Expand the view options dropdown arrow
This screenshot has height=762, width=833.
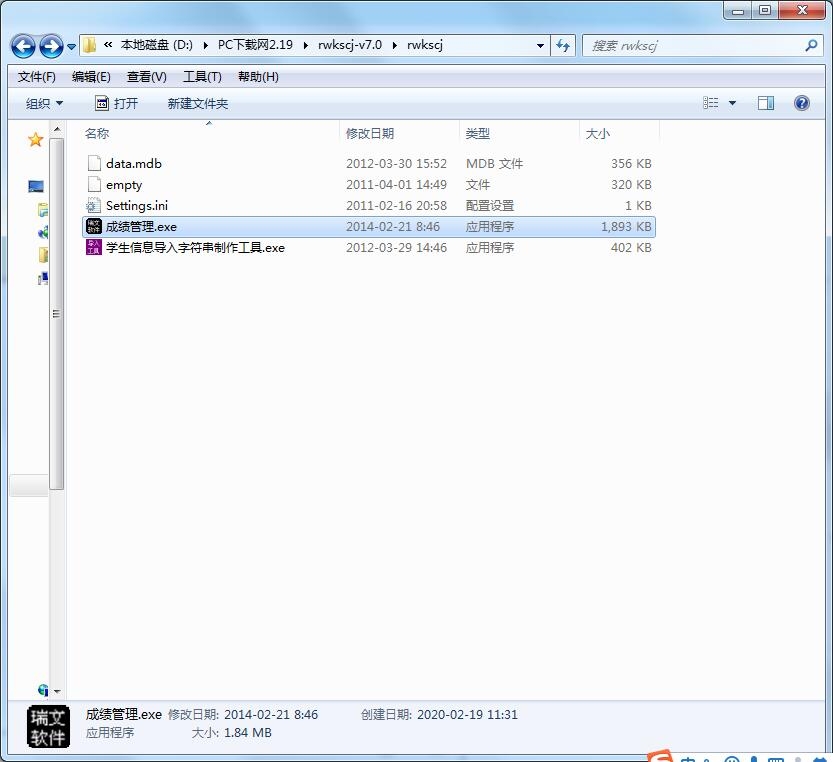pos(732,103)
